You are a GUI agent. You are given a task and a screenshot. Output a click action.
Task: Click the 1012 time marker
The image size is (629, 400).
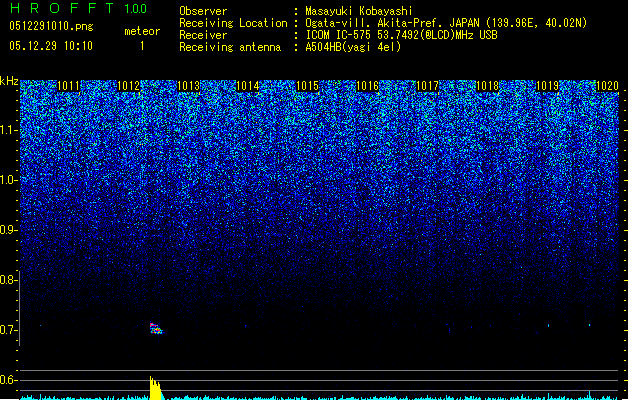click(128, 86)
